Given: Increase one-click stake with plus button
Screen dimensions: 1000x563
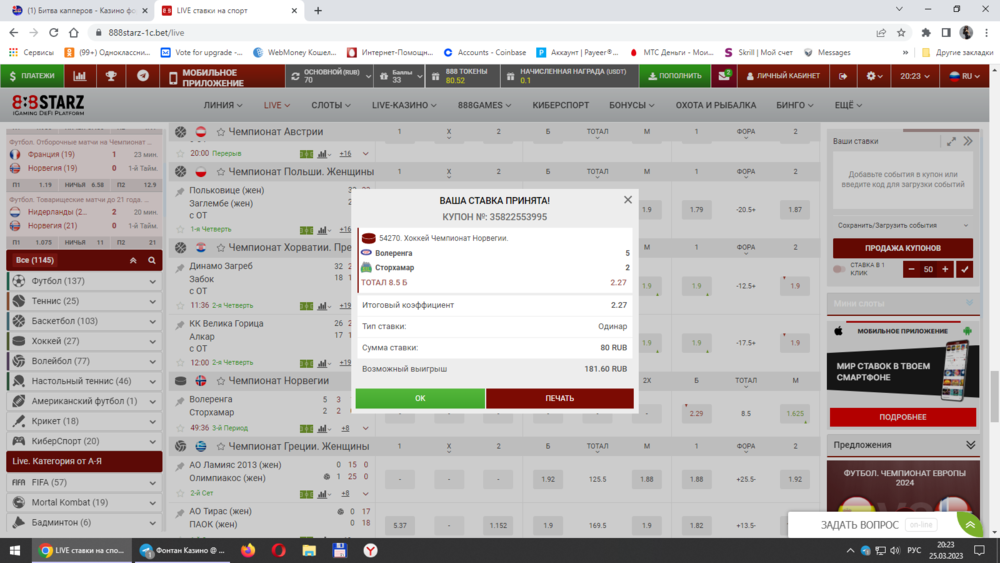Looking at the screenshot, I should coord(945,269).
